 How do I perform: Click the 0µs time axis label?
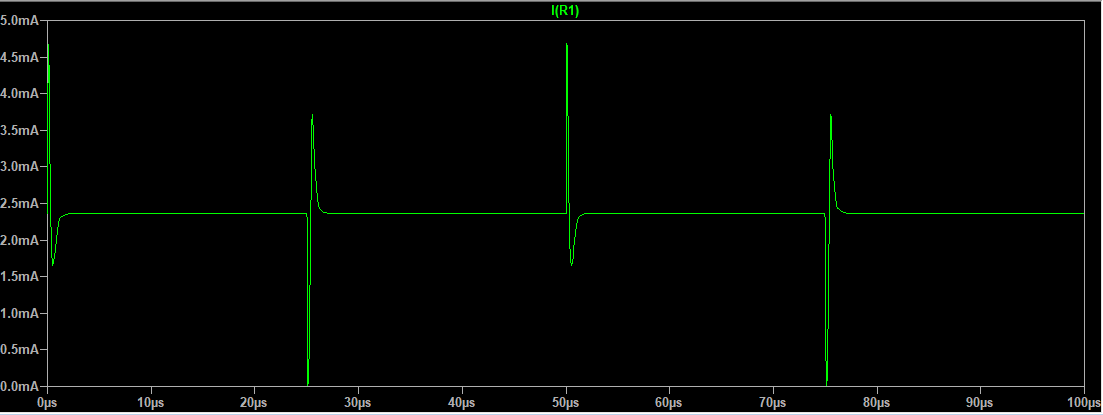pos(46,403)
